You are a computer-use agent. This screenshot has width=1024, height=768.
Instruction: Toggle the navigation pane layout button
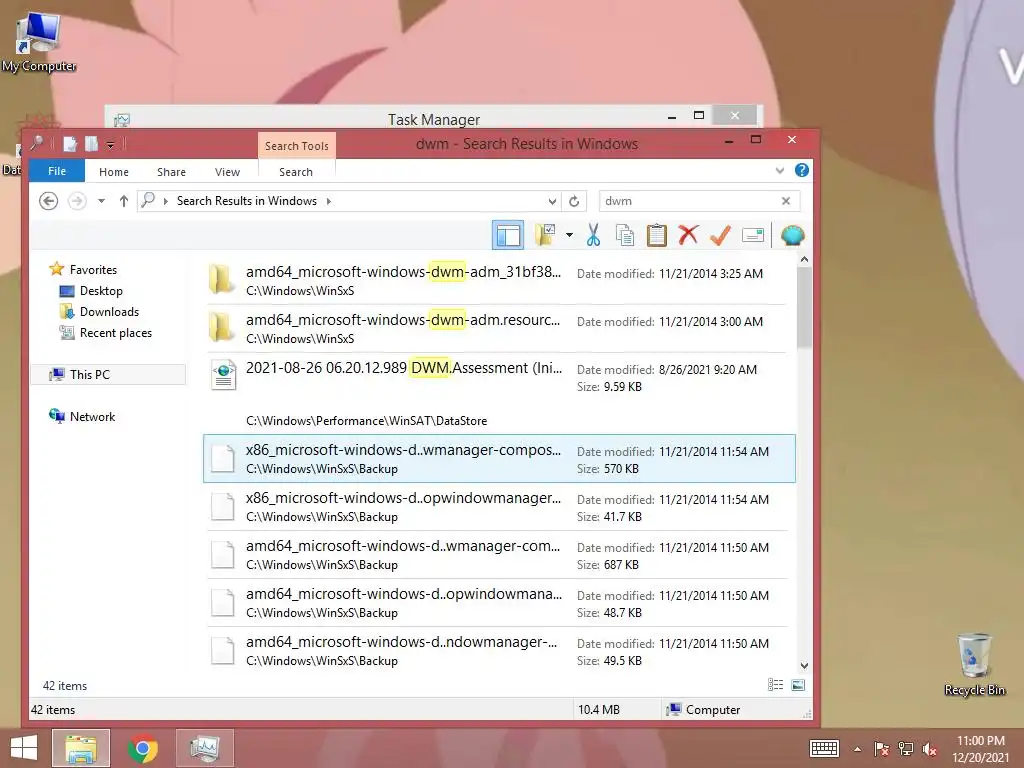click(507, 235)
